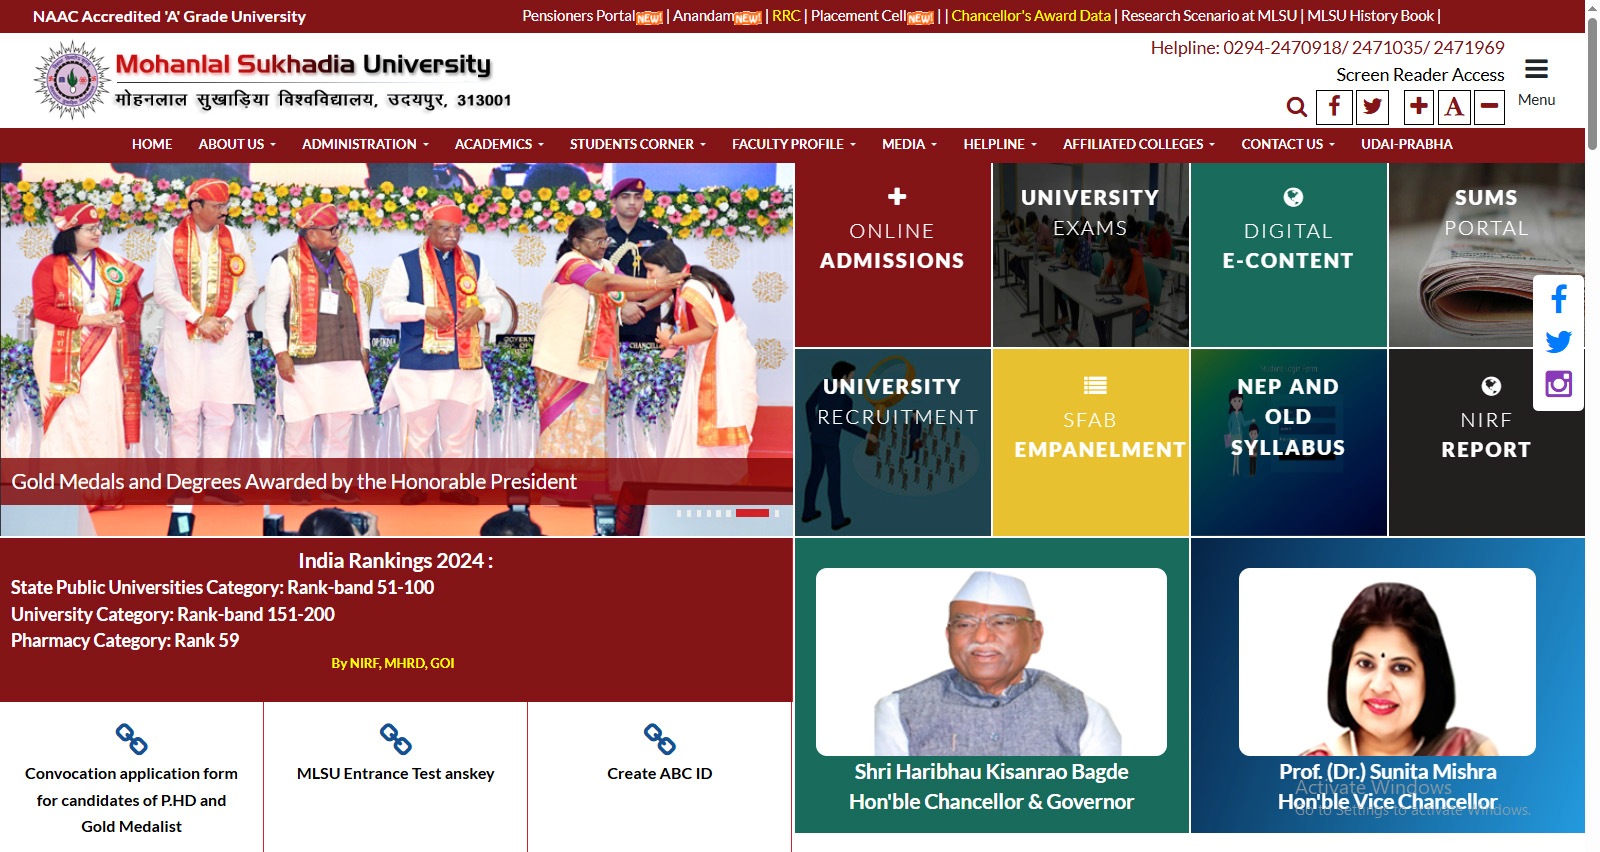
Task: Click the search magnifier icon
Action: pos(1297,107)
